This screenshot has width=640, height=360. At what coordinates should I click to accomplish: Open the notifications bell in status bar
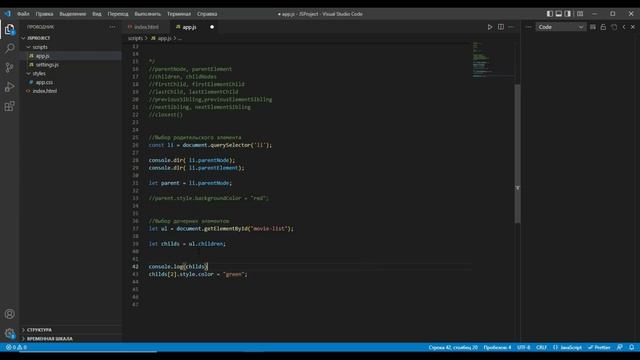(x=631, y=347)
